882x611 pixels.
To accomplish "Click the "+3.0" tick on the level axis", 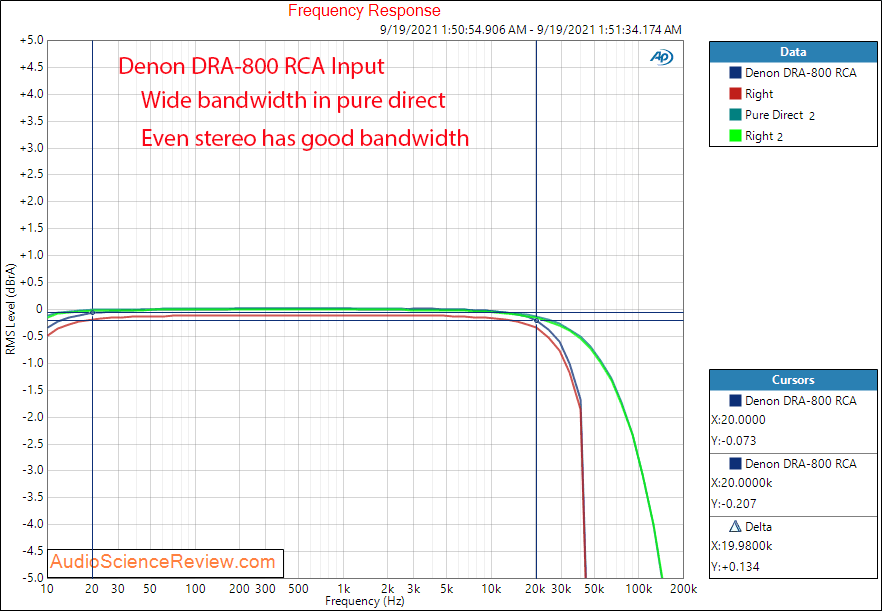I will pos(32,148).
